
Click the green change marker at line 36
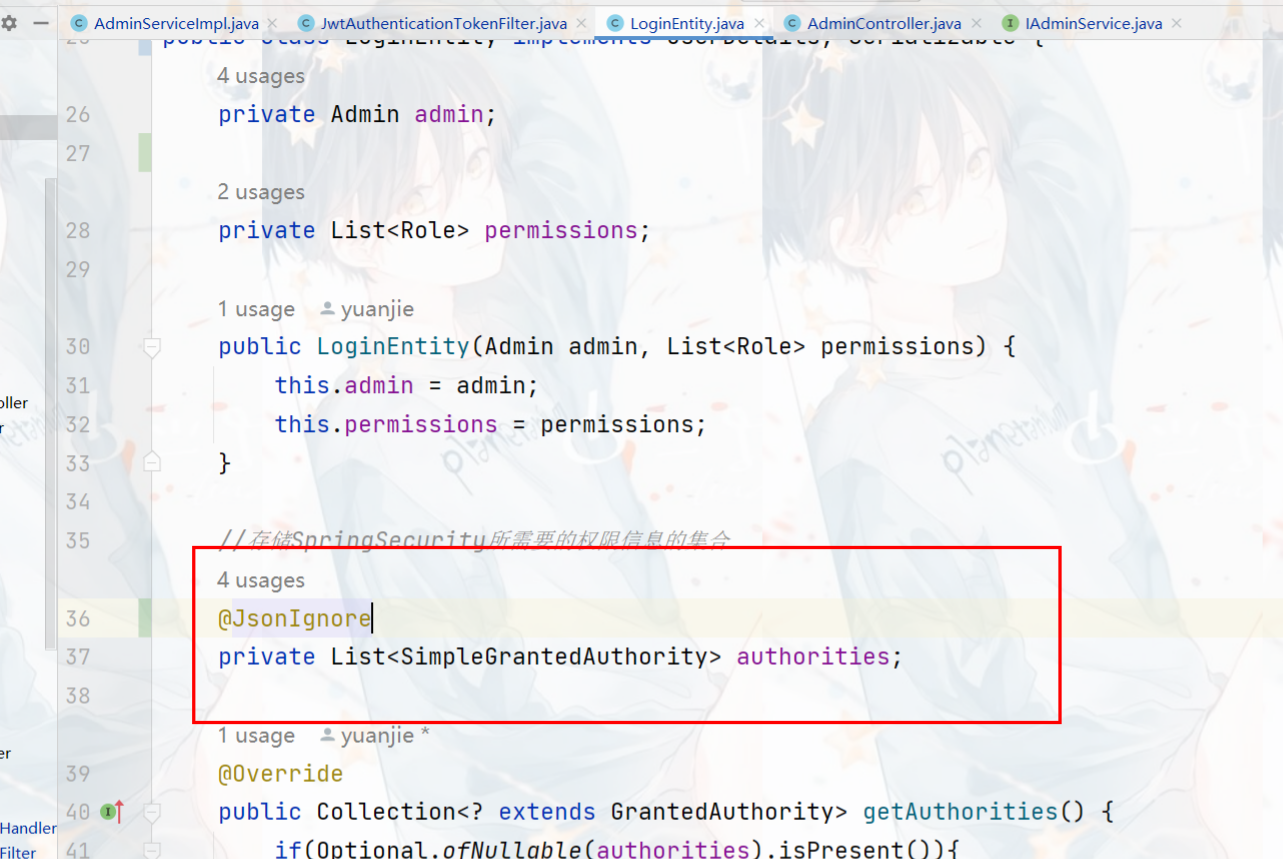tap(145, 619)
